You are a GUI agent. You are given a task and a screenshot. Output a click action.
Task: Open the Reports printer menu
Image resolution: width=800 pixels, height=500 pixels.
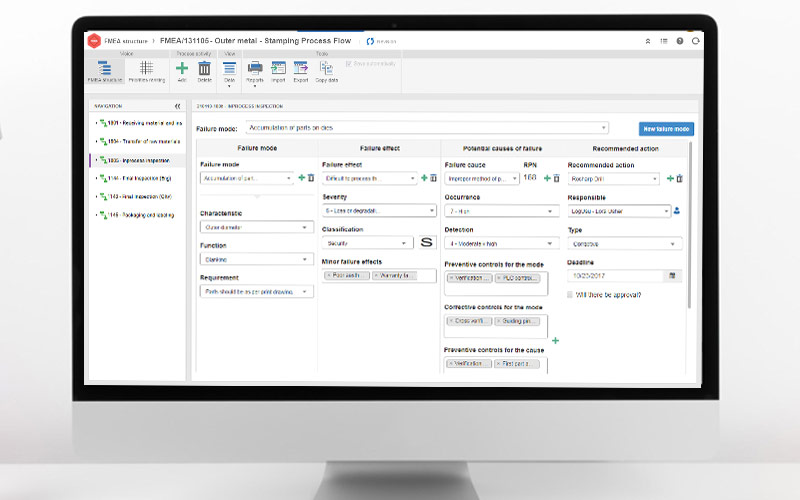pyautogui.click(x=255, y=69)
